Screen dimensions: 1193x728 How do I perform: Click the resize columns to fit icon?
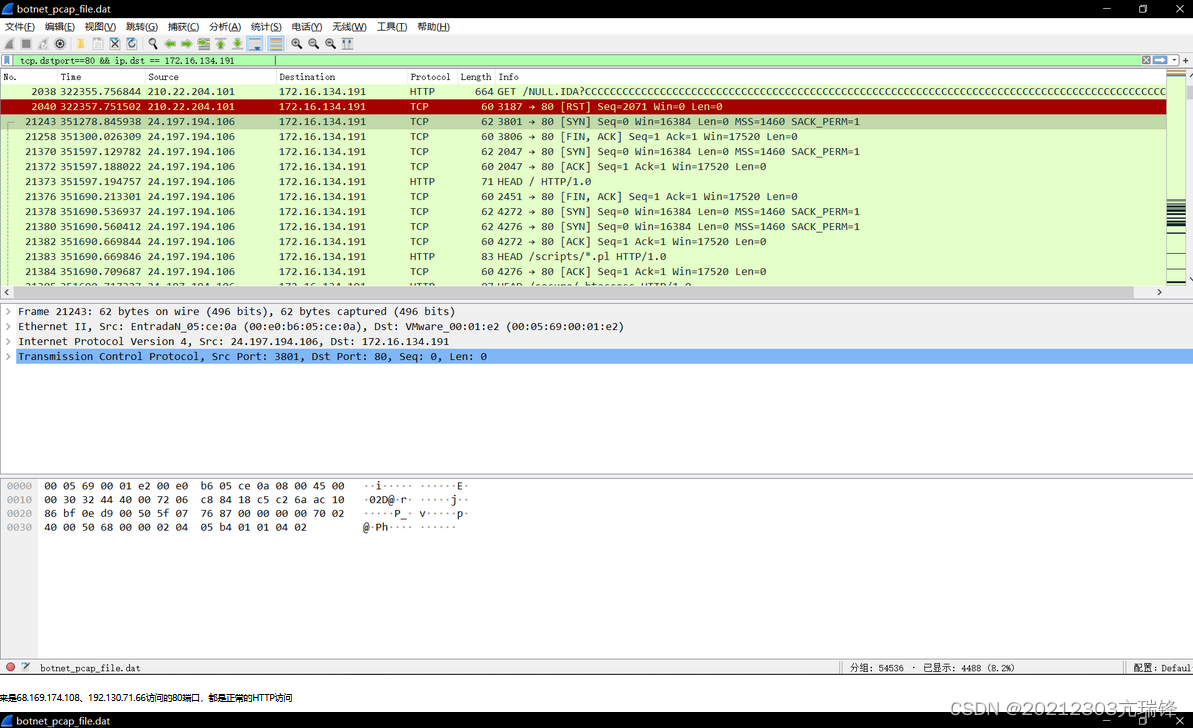coord(348,44)
